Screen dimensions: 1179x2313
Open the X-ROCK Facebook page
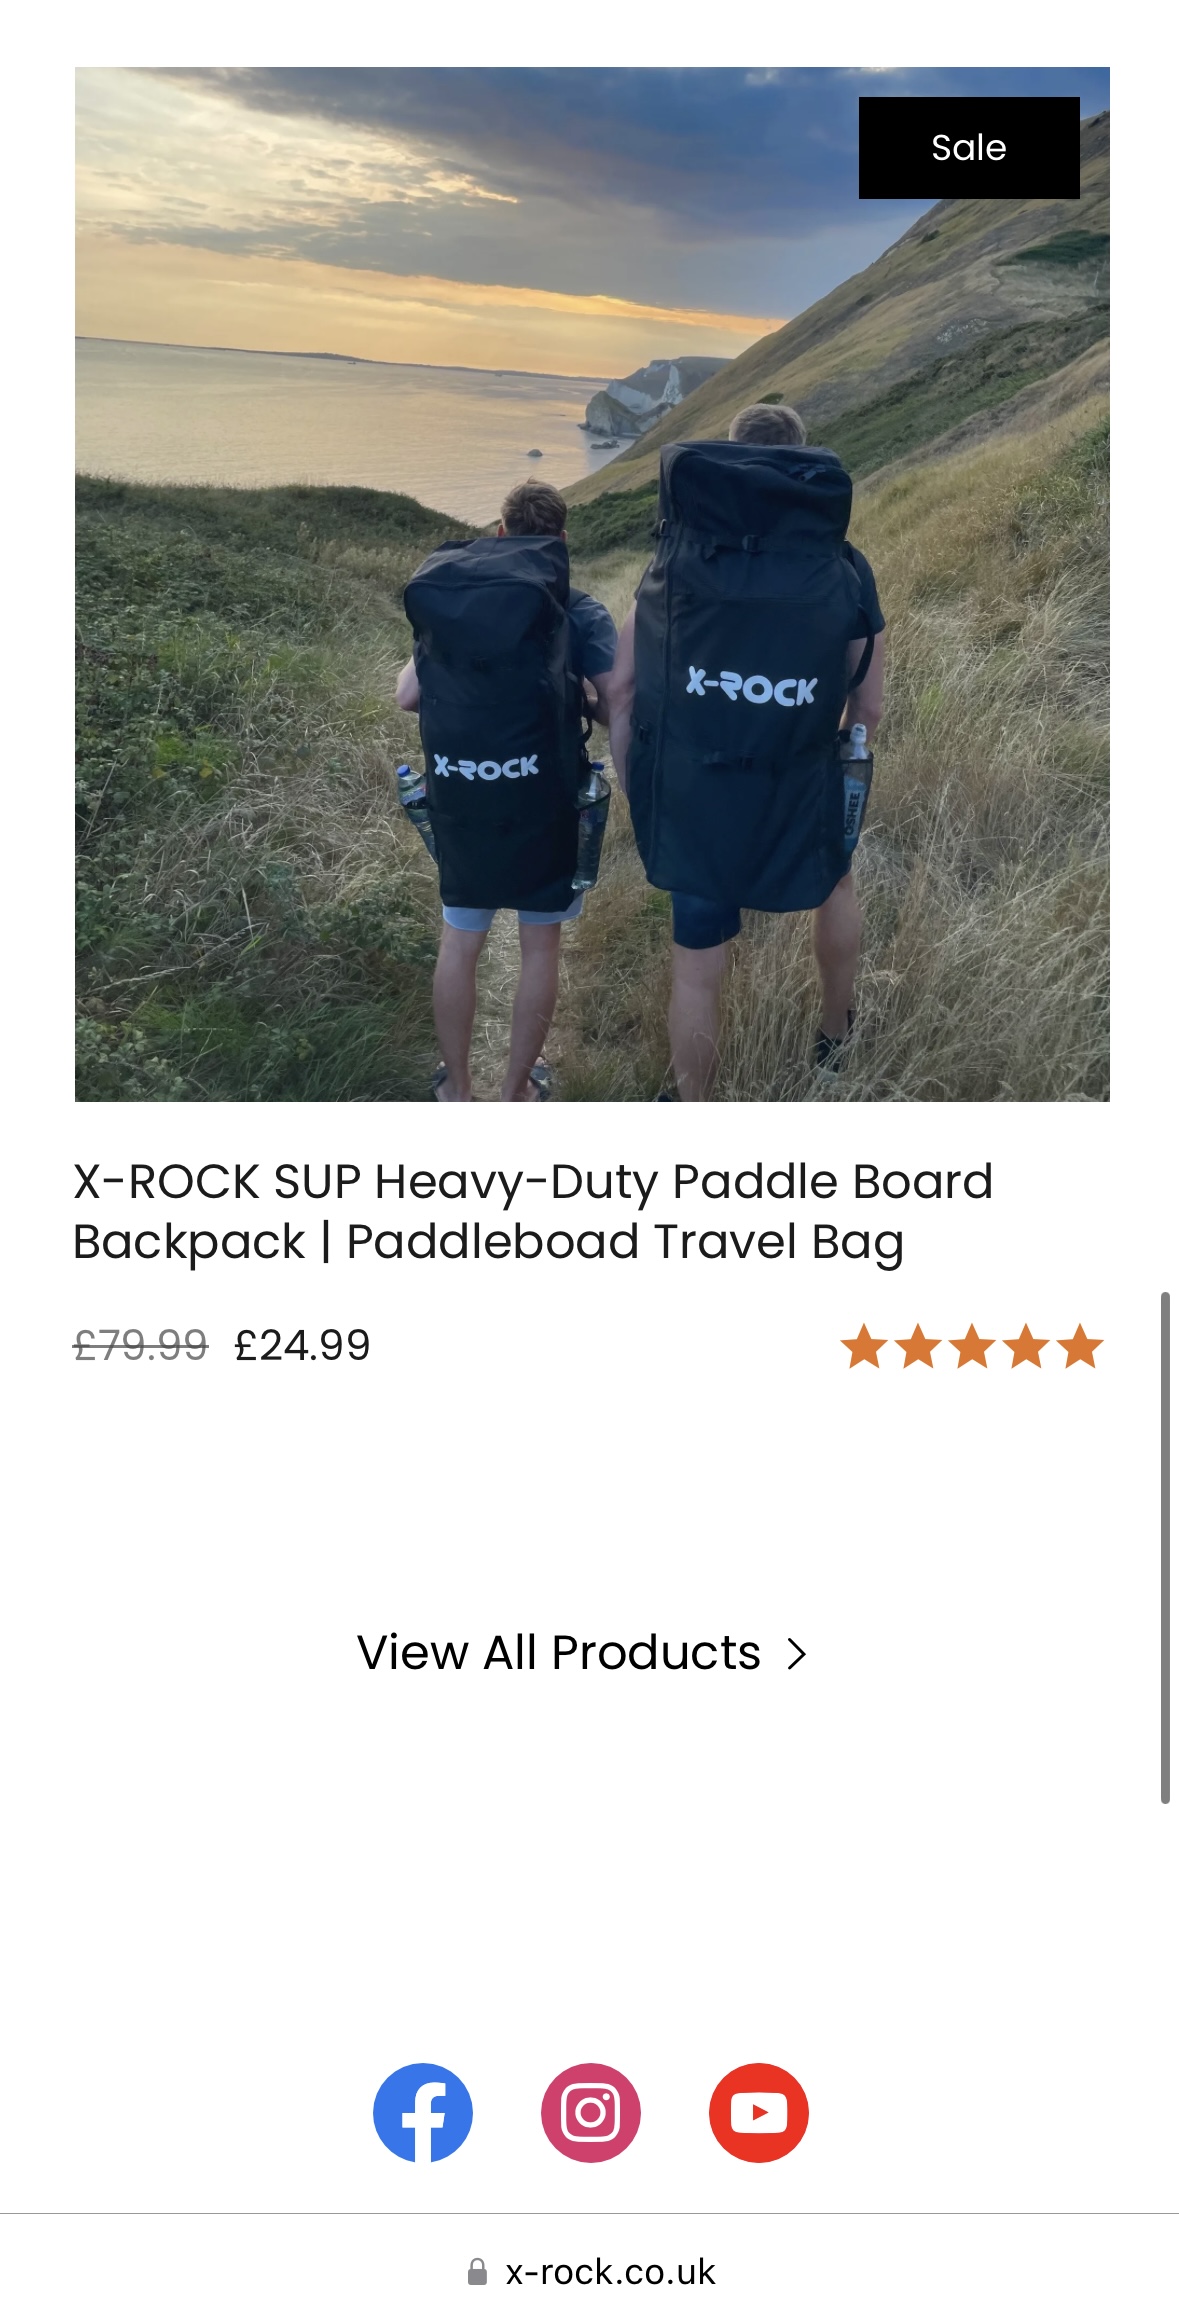(x=423, y=2112)
